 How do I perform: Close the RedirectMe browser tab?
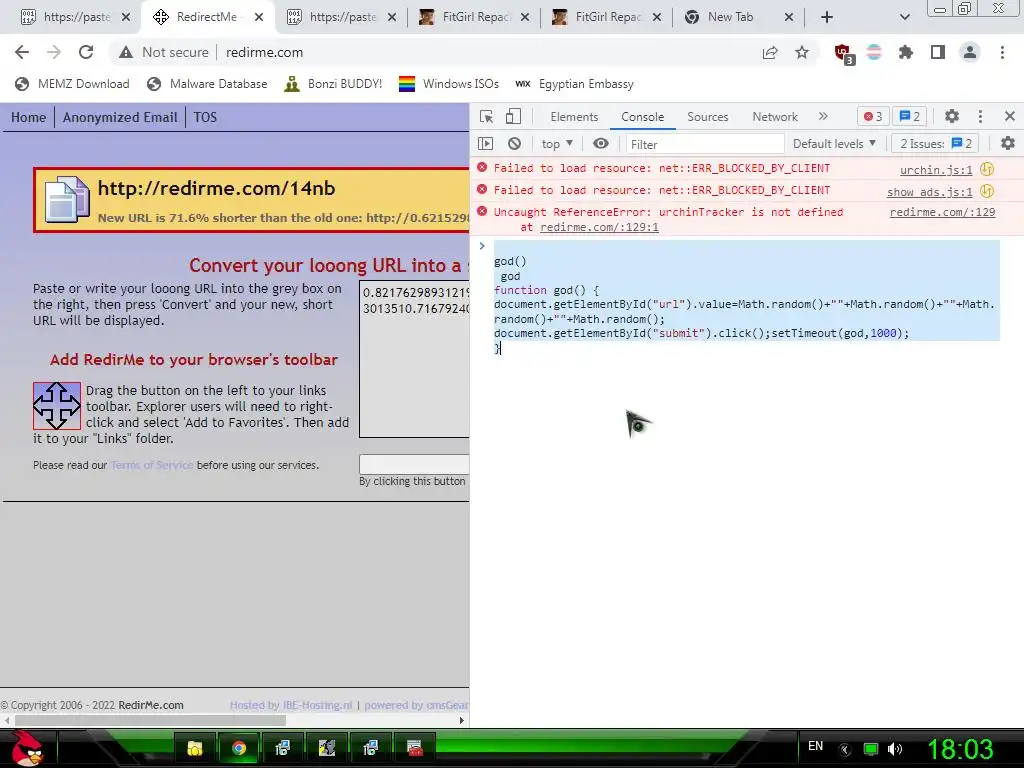pyautogui.click(x=259, y=17)
